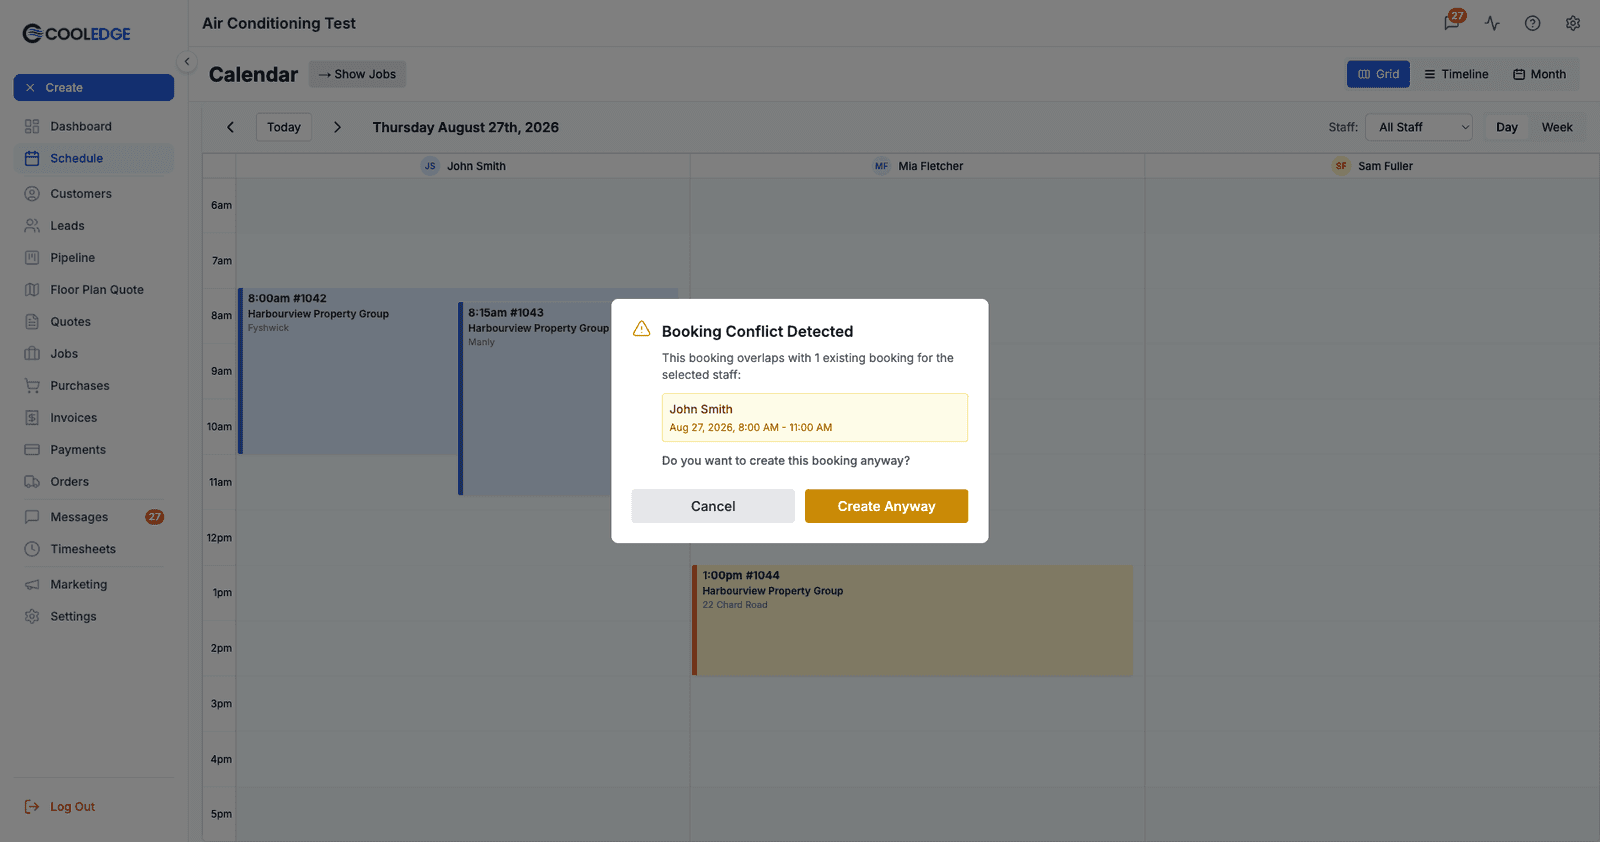Open the settings gear in header

[x=1573, y=23]
